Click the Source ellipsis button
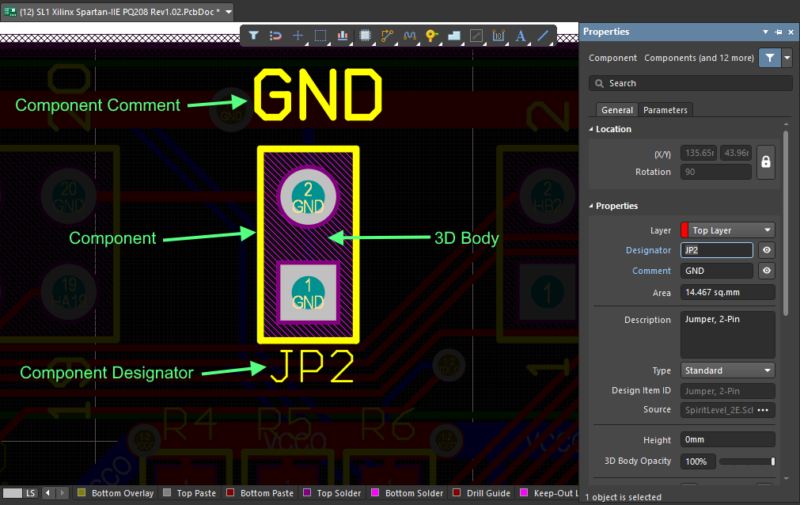 coord(766,410)
